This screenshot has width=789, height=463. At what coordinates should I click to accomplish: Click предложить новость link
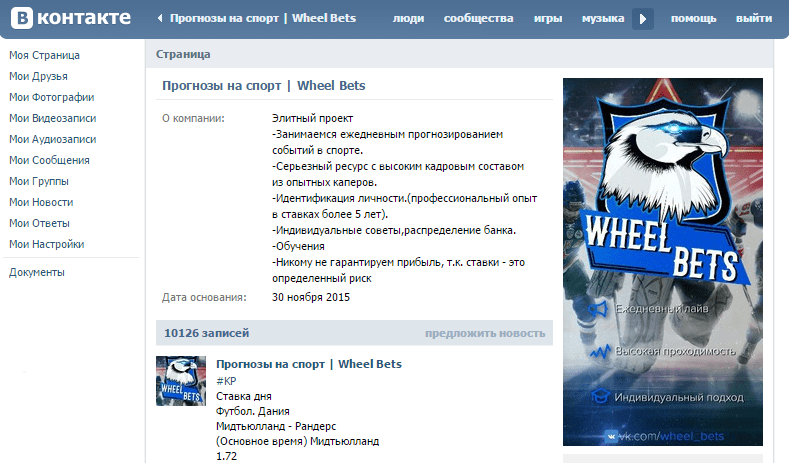coord(485,333)
